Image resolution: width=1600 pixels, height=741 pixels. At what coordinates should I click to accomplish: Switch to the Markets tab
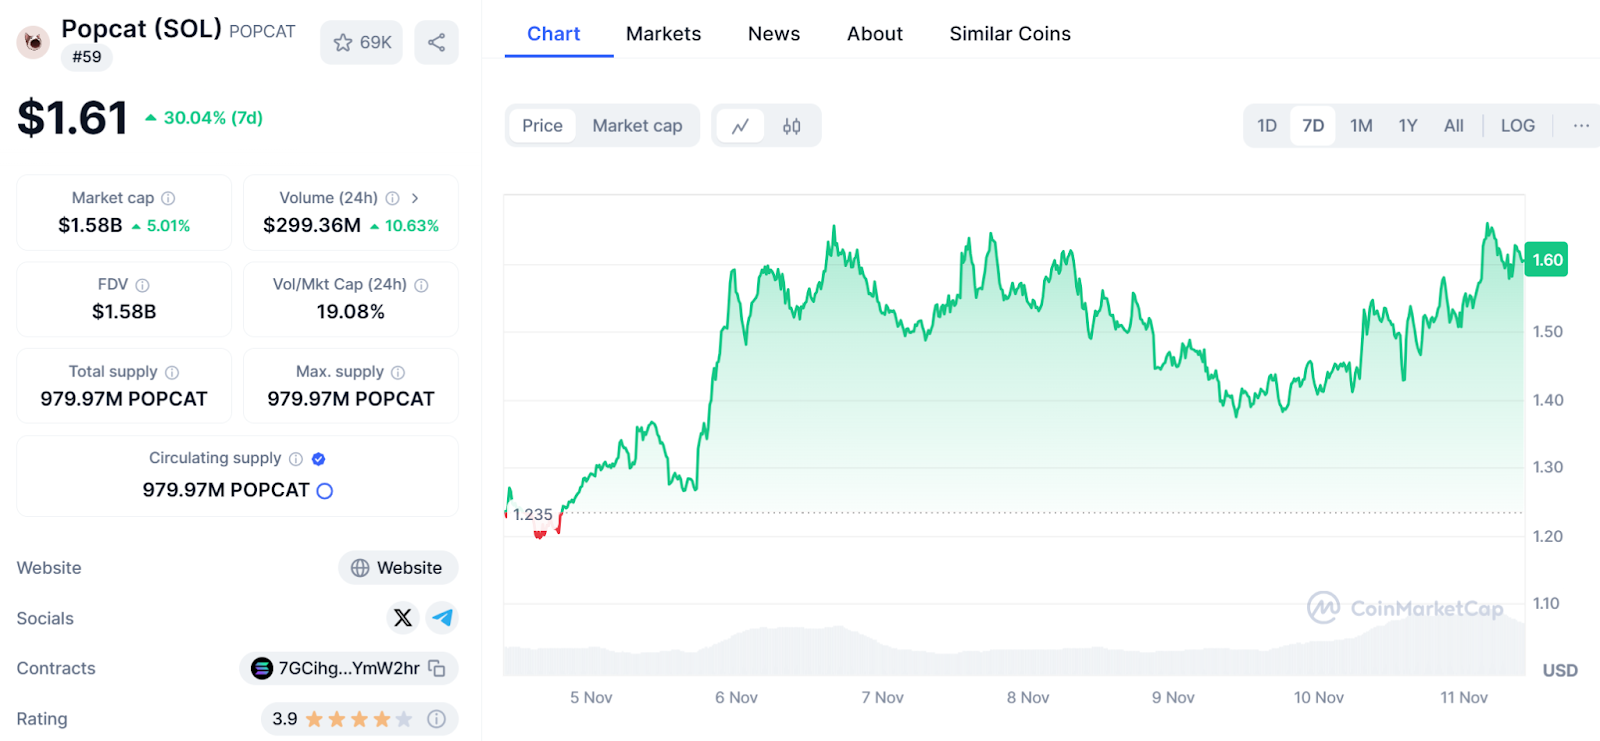pos(663,34)
